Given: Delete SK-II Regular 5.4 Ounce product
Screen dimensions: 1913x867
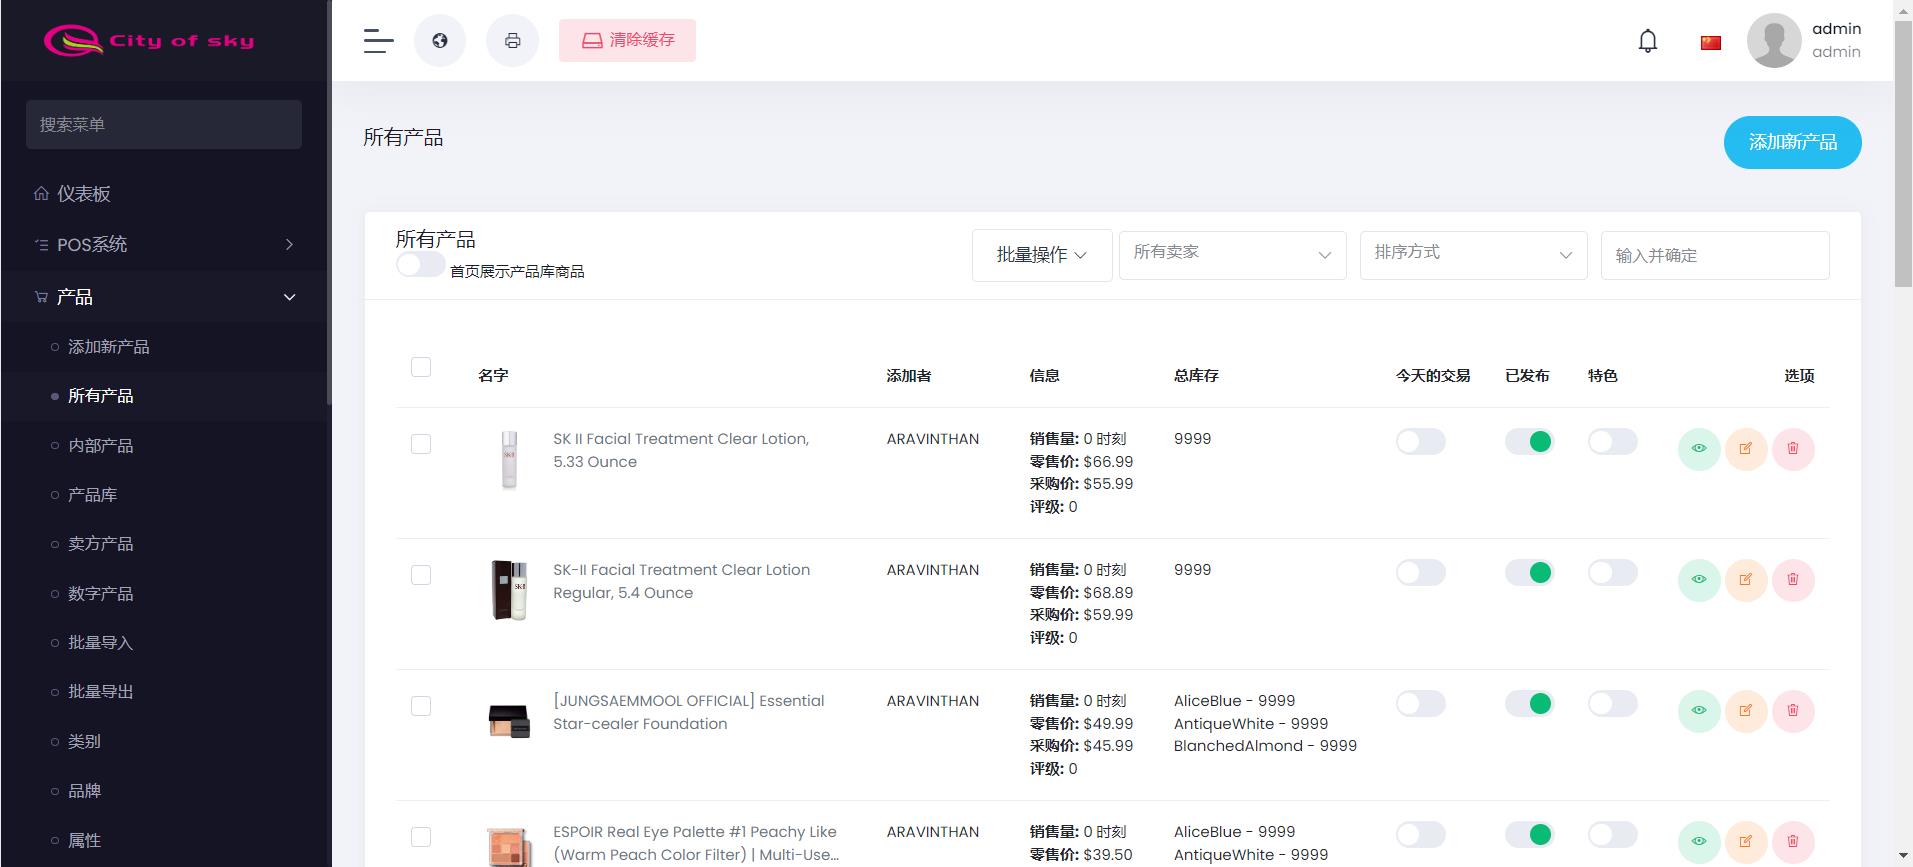Looking at the screenshot, I should [1793, 580].
